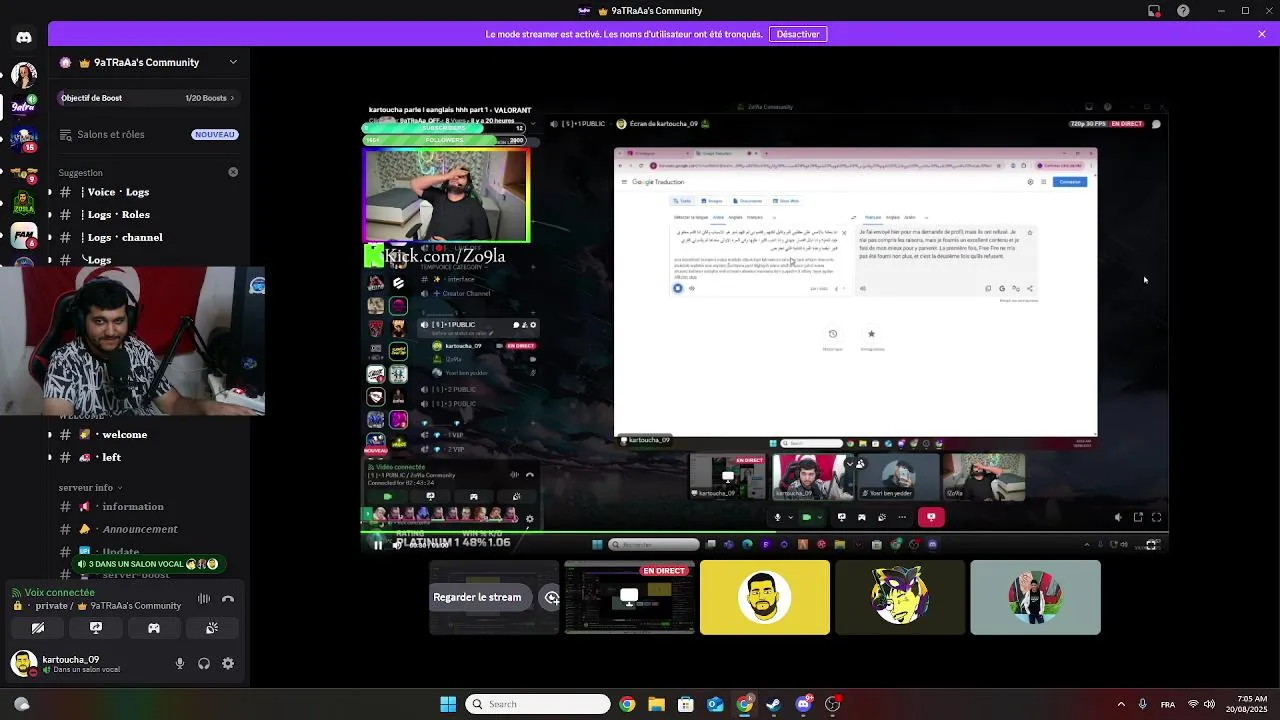The height and width of the screenshot is (720, 1280).
Task: Share your screen from voice panel
Action: (x=96, y=628)
